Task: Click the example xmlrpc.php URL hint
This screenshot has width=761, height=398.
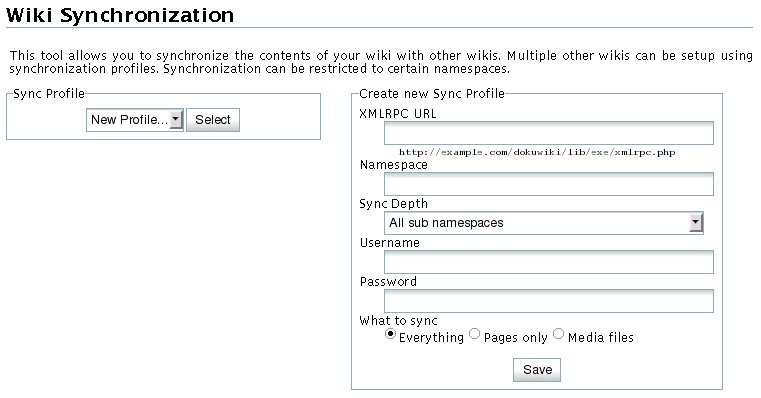Action: (537, 152)
